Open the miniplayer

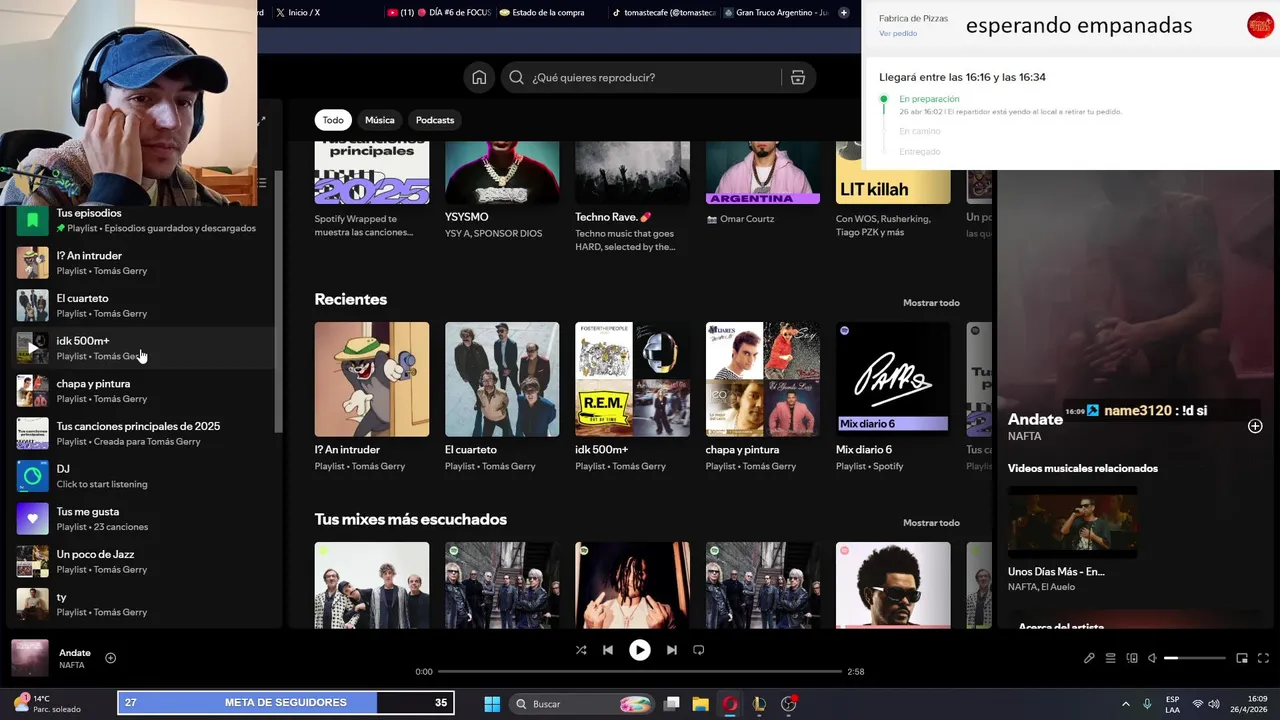(1242, 658)
